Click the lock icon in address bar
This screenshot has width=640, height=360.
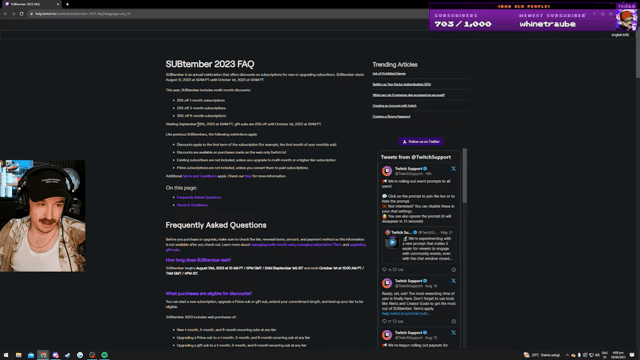click(31, 14)
